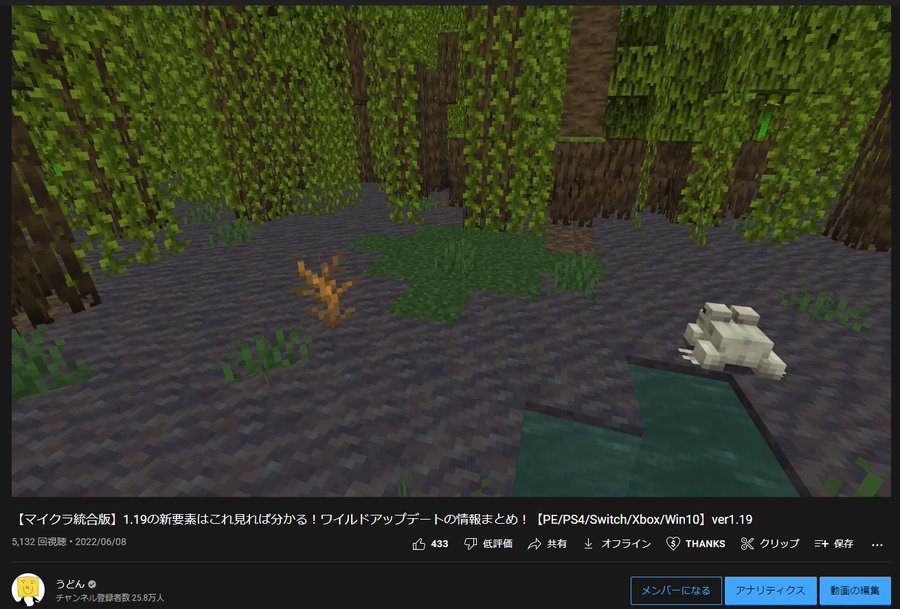This screenshot has width=900, height=609.
Task: Create a クリップ from this video
Action: [x=779, y=544]
